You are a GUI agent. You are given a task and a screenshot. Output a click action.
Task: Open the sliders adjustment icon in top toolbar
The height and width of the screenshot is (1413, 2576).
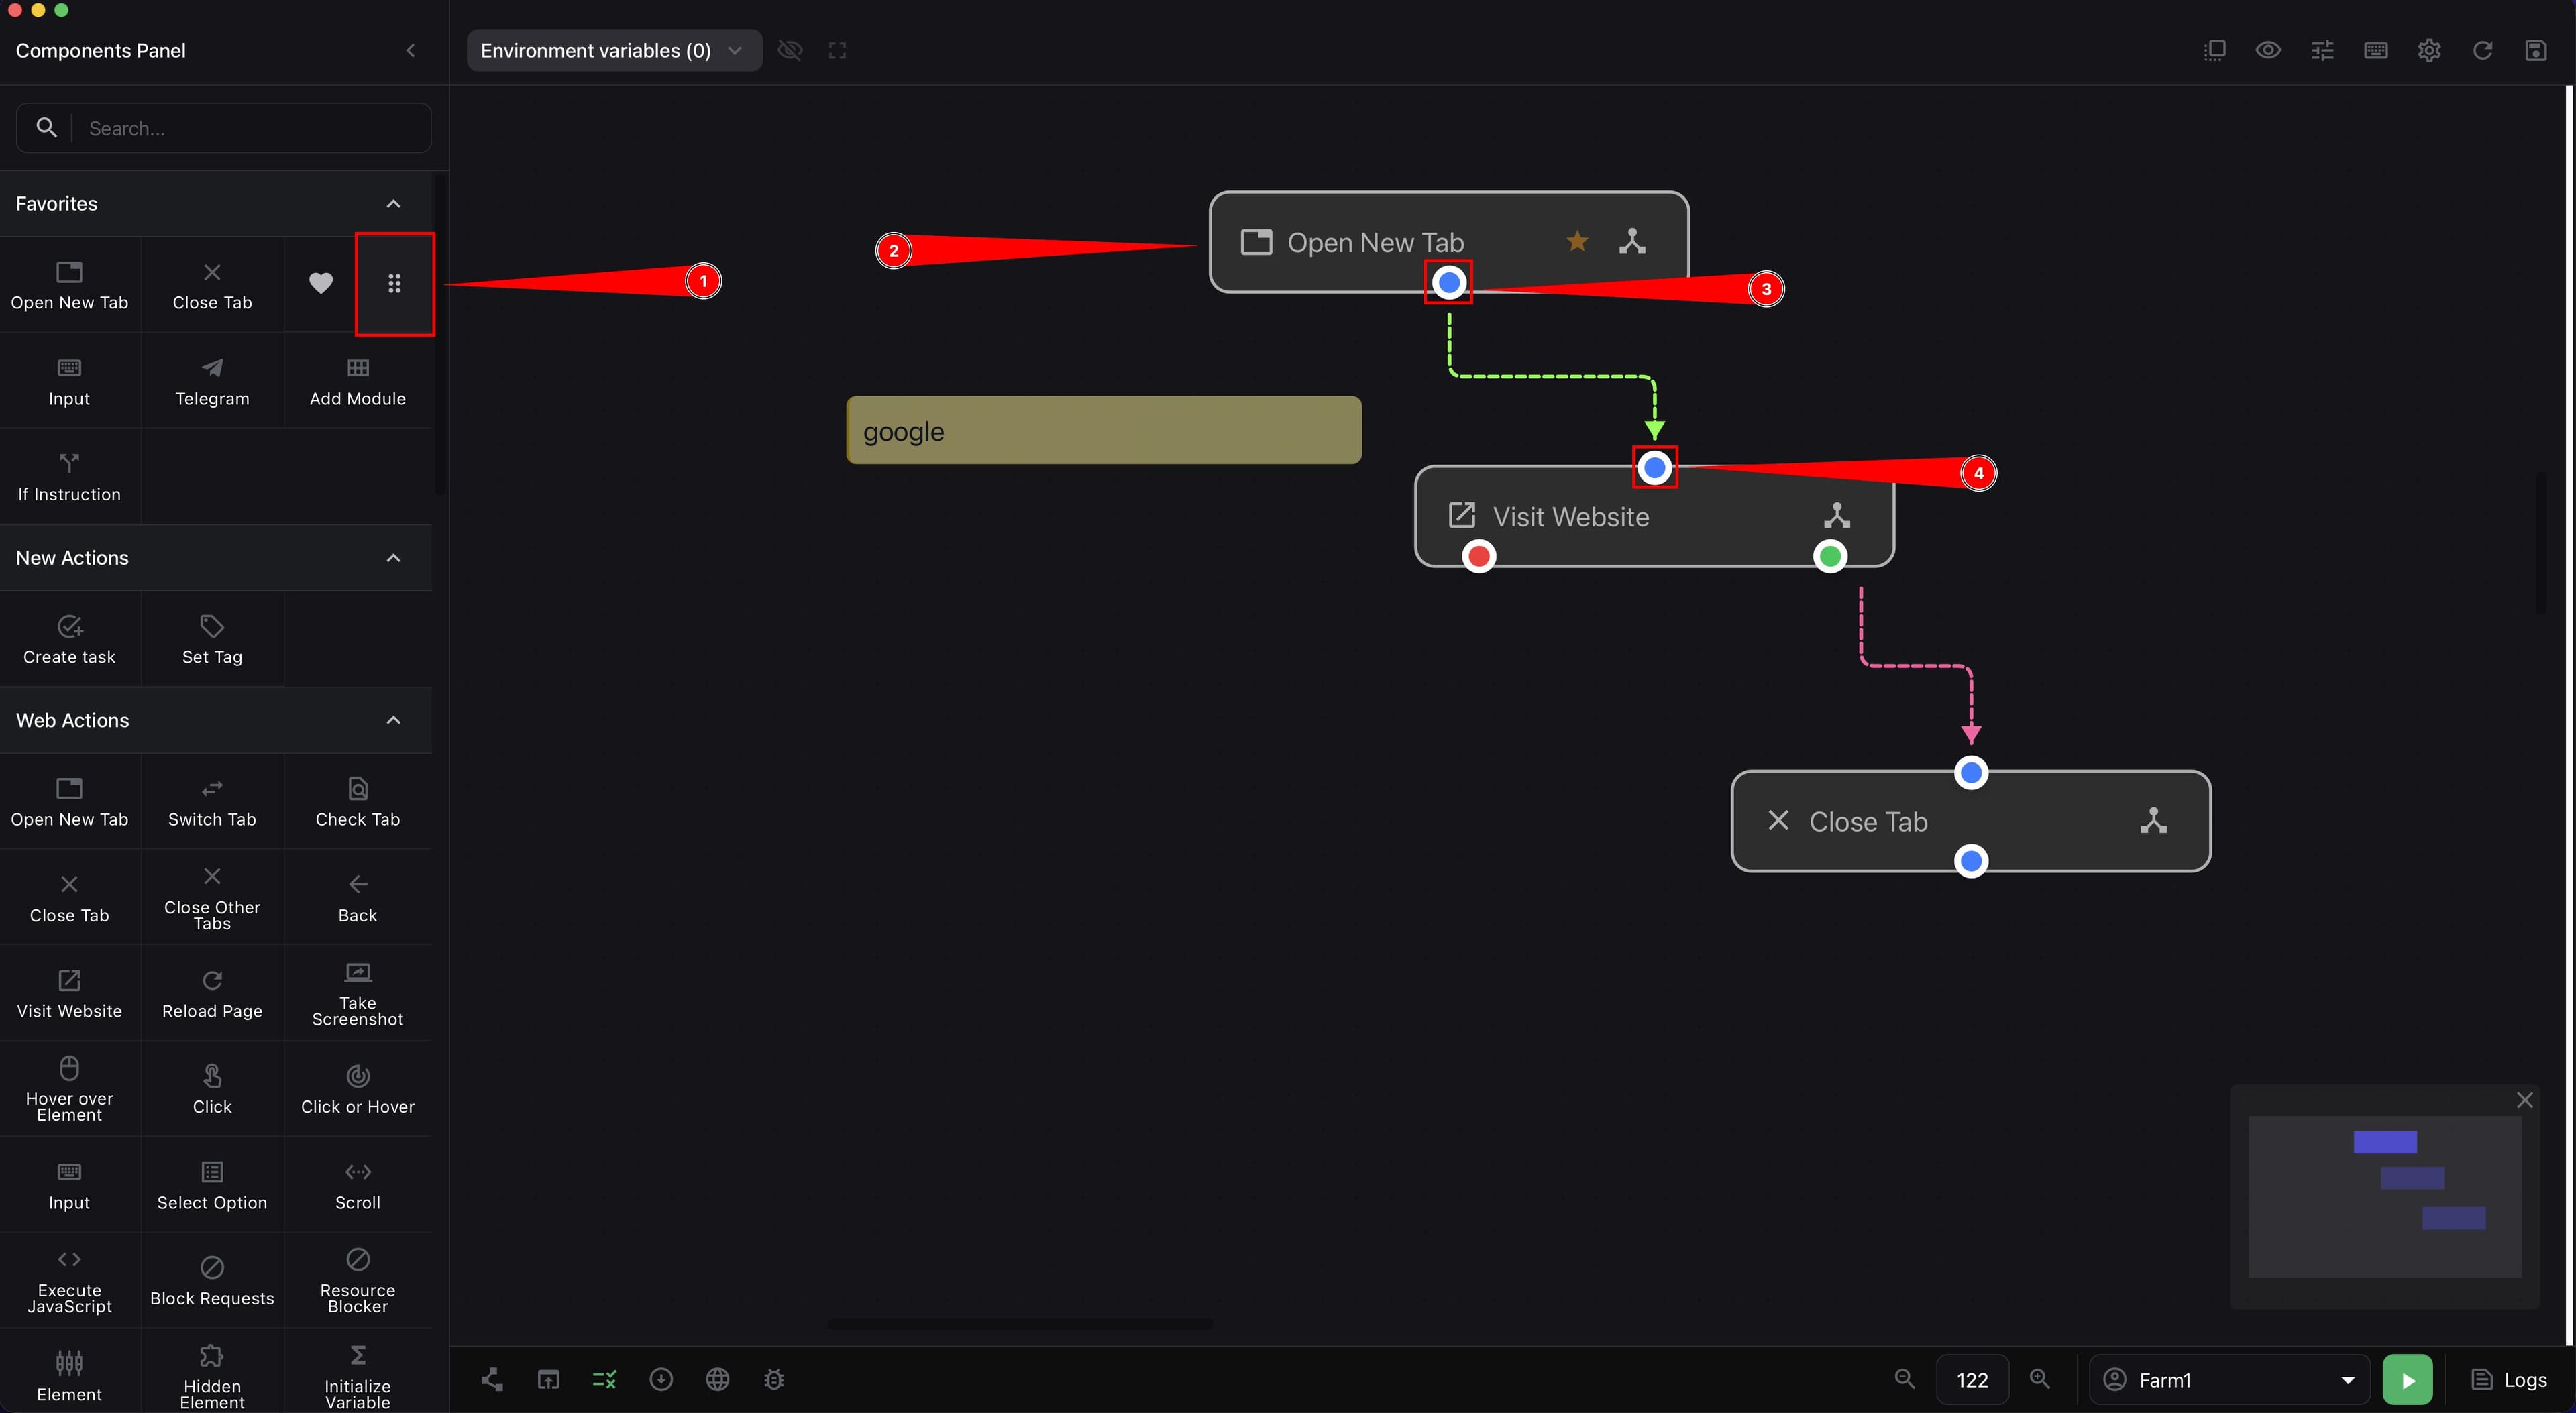pos(2322,50)
